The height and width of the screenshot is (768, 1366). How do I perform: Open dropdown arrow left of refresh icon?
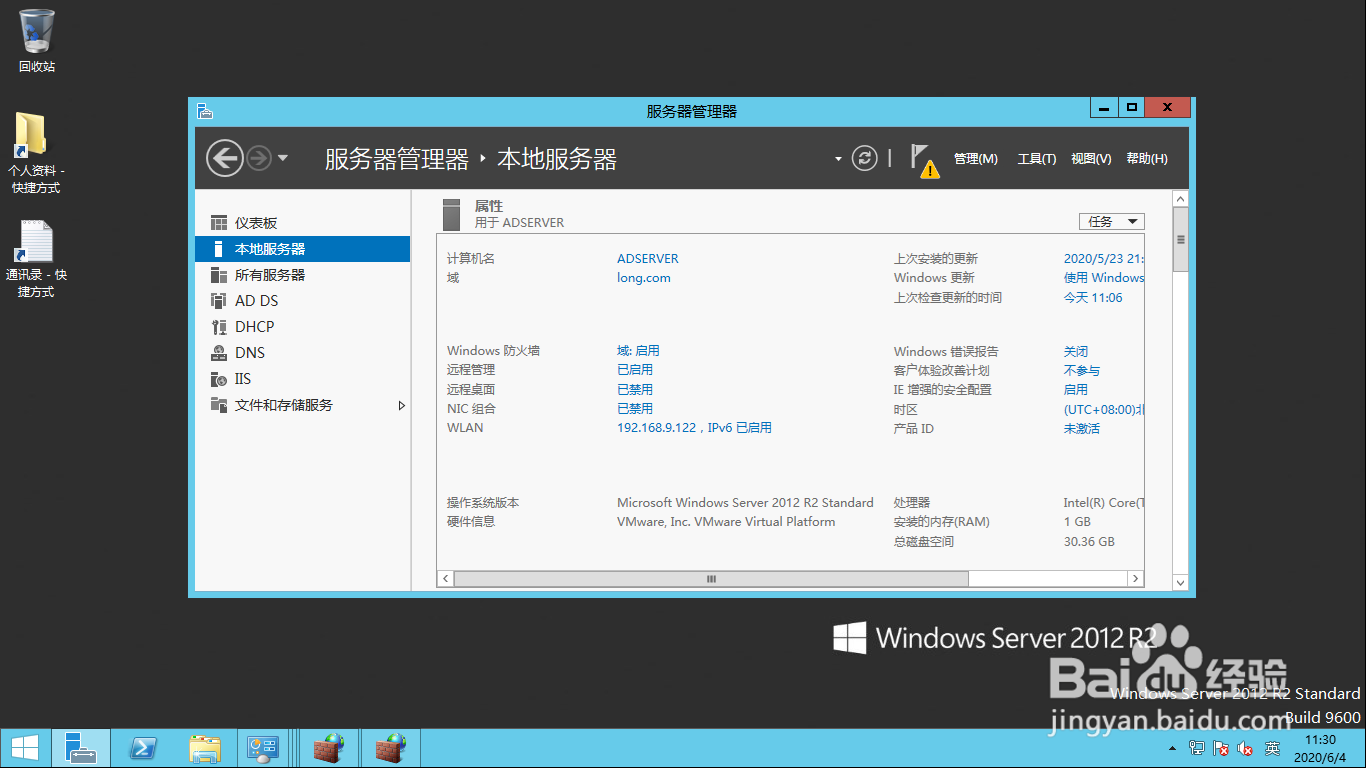[838, 159]
